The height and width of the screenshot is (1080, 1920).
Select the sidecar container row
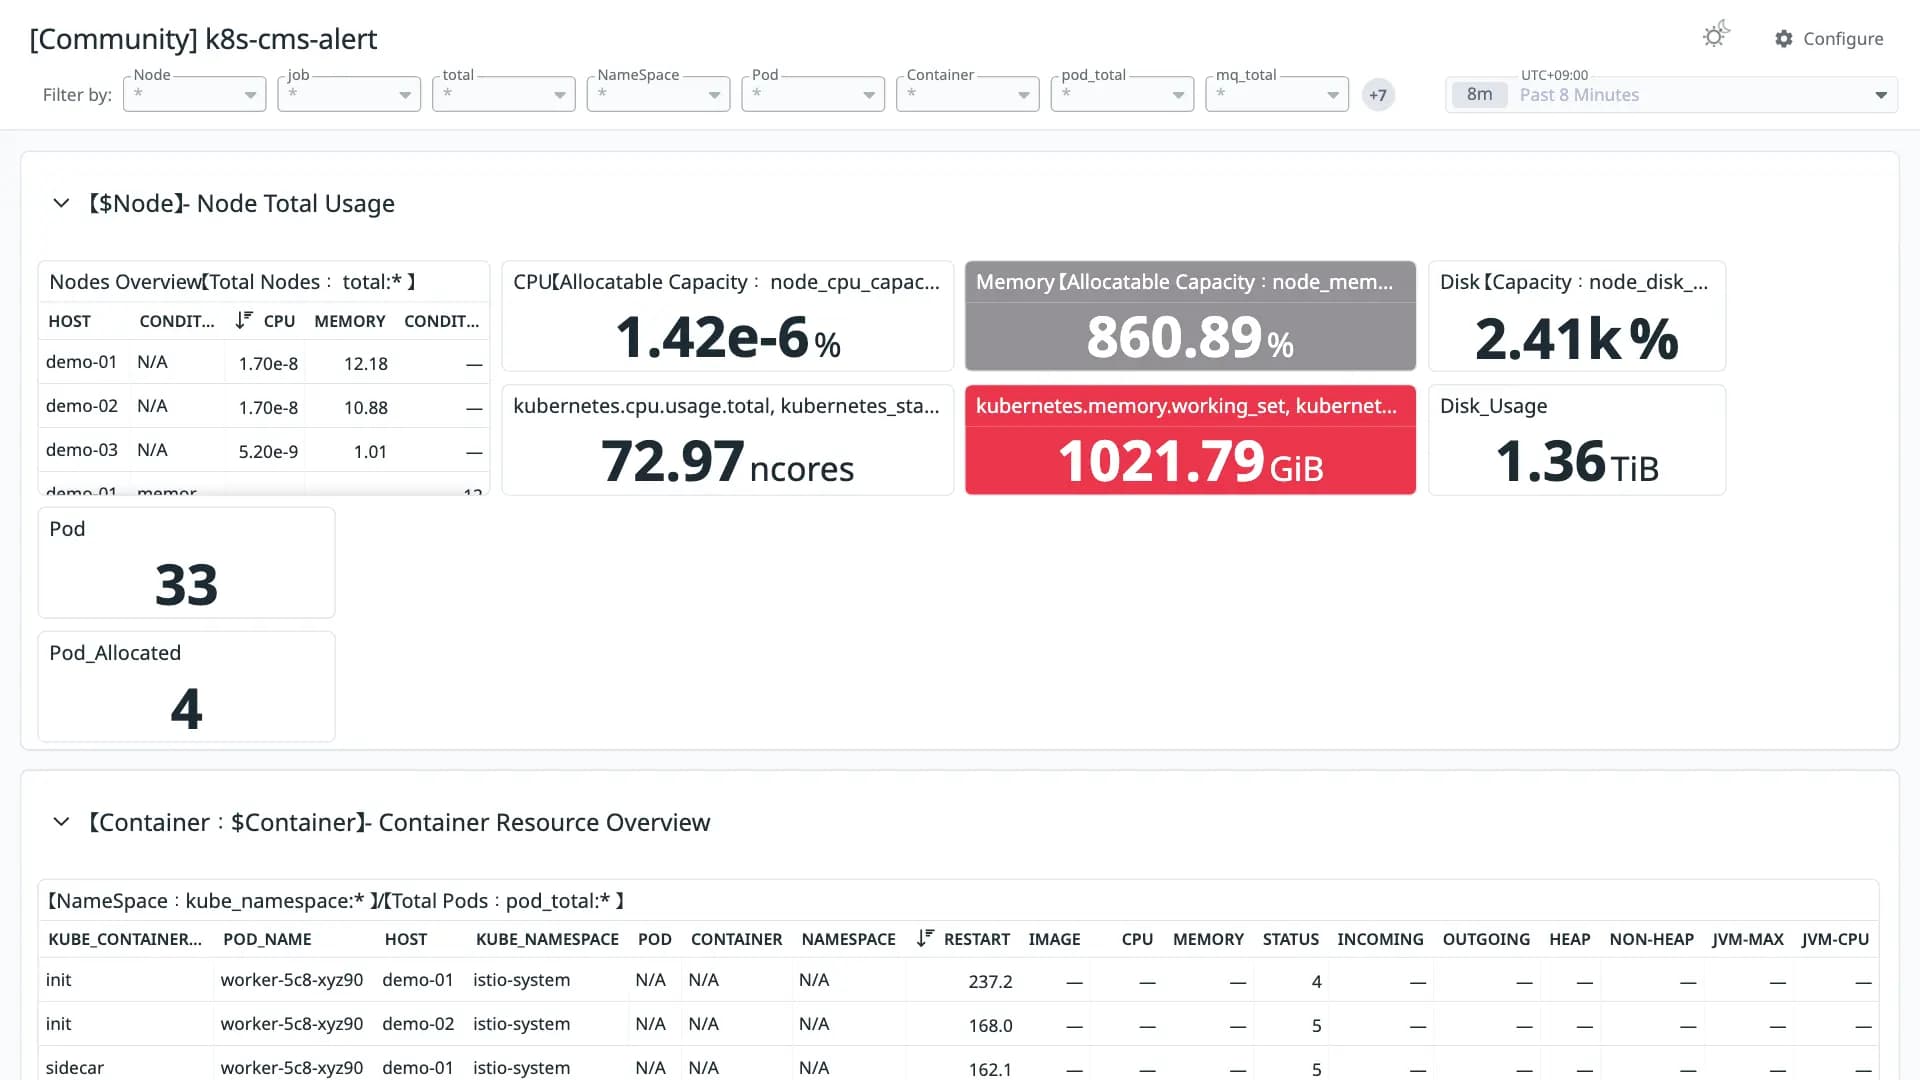[x=958, y=1067]
